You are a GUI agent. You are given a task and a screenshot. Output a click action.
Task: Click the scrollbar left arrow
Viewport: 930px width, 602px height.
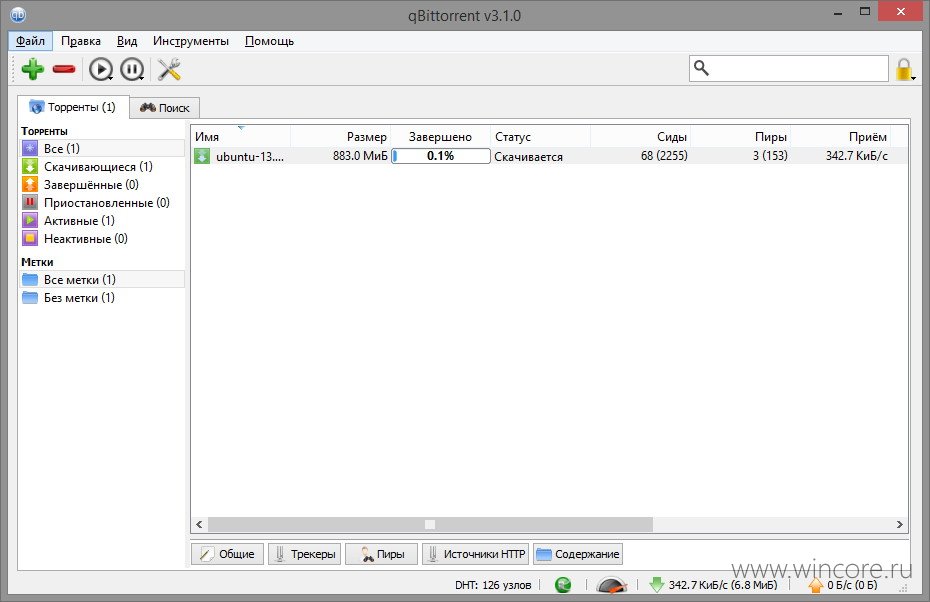click(199, 524)
